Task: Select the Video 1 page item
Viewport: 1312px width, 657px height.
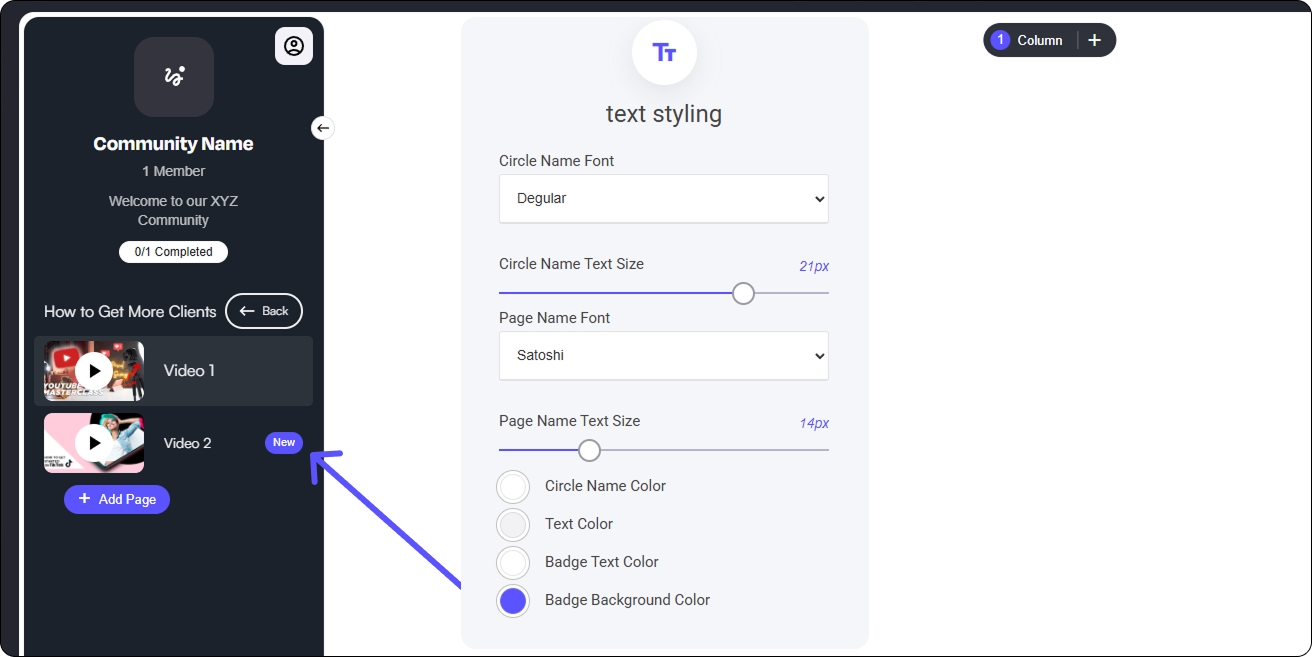Action: [x=190, y=371]
